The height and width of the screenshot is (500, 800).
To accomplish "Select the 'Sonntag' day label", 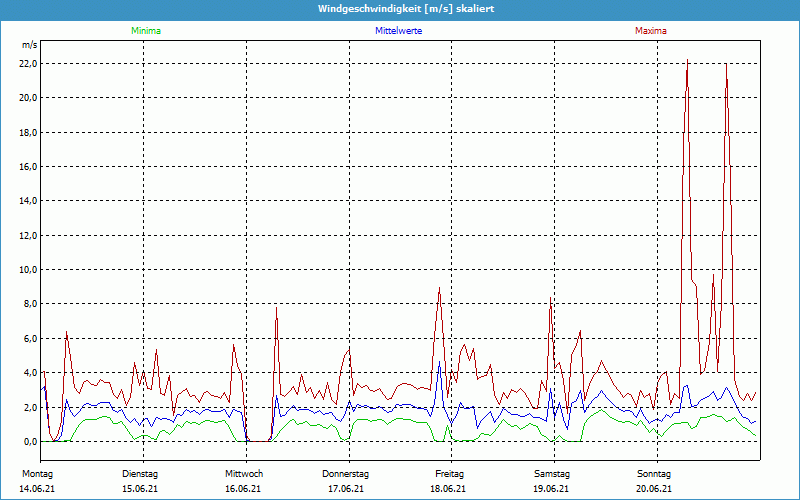I will [x=655, y=473].
